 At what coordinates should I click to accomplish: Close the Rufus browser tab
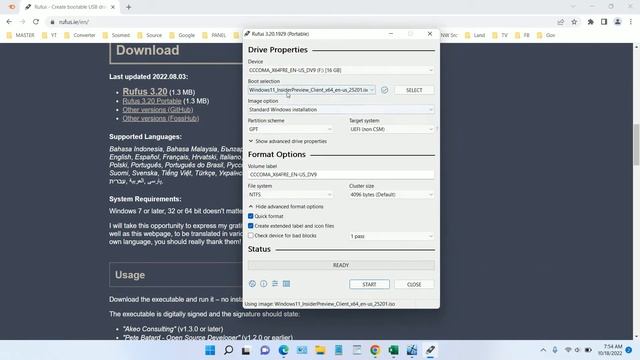click(113, 7)
